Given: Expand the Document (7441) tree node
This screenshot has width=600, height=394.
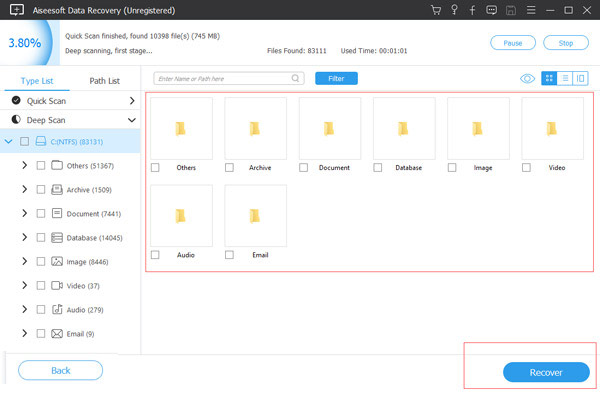Looking at the screenshot, I should (x=24, y=213).
